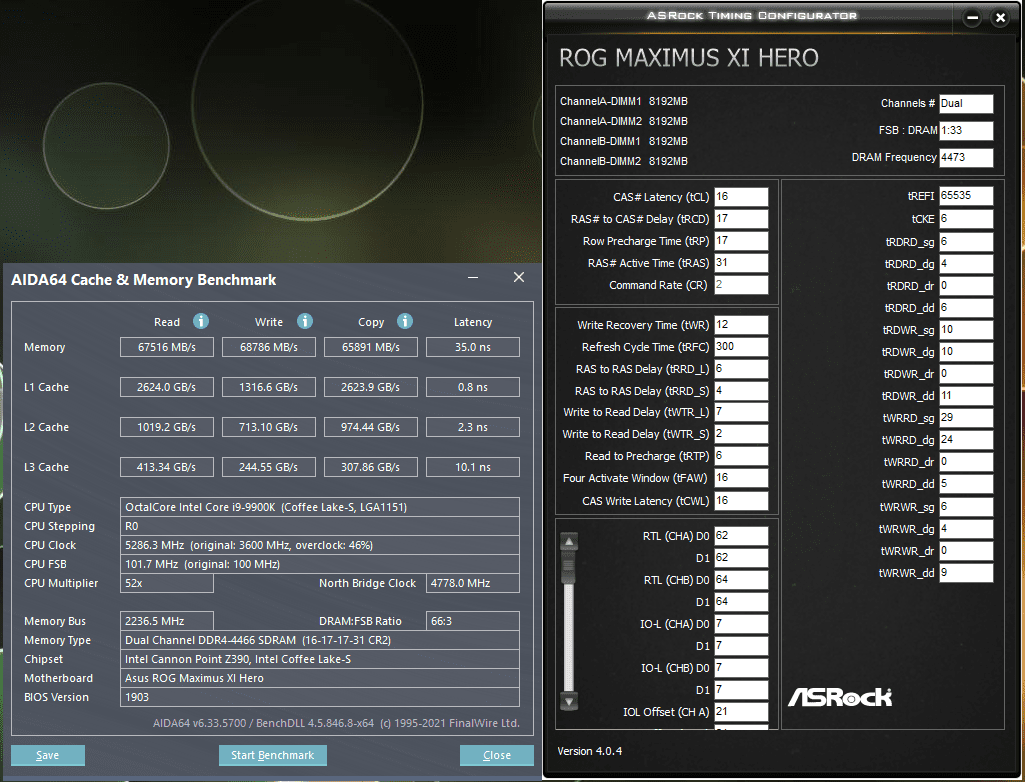Click the Memory Bus value 2236.5 MHz
This screenshot has width=1025, height=782.
tap(167, 621)
